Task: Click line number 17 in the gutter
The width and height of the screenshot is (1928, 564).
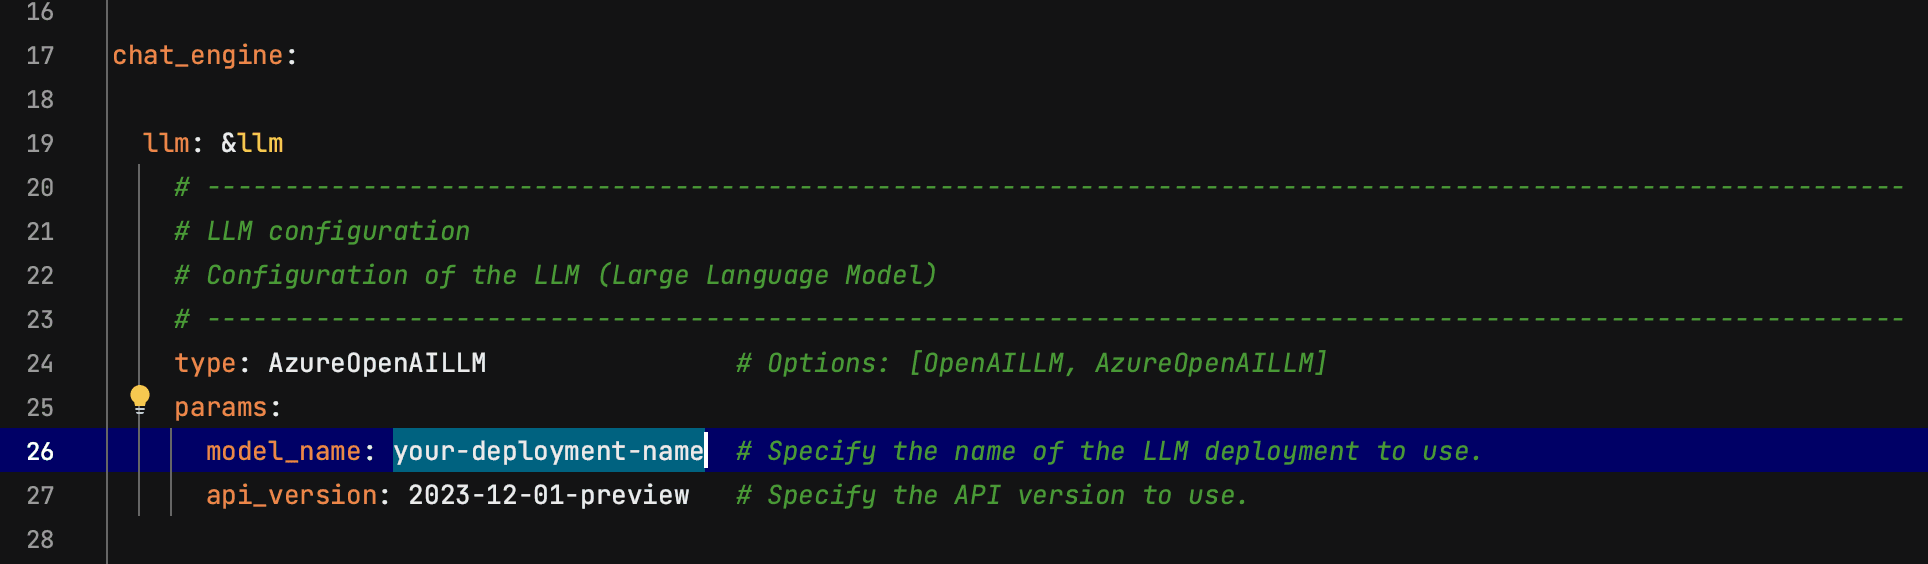Action: click(x=40, y=56)
